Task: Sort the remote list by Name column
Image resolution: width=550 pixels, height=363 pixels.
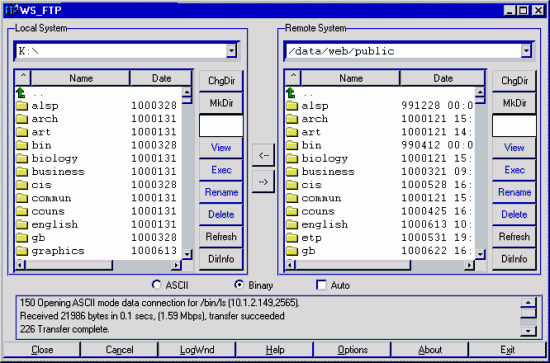Action: click(350, 78)
